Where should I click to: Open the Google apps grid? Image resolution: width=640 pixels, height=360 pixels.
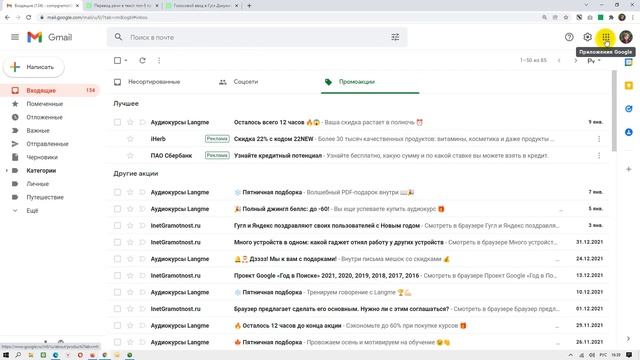(606, 37)
